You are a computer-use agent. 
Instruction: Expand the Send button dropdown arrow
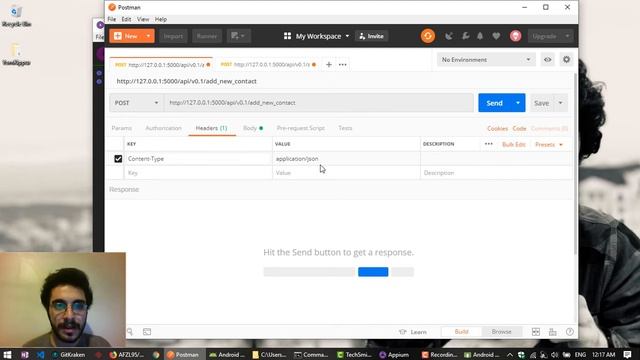pyautogui.click(x=518, y=103)
